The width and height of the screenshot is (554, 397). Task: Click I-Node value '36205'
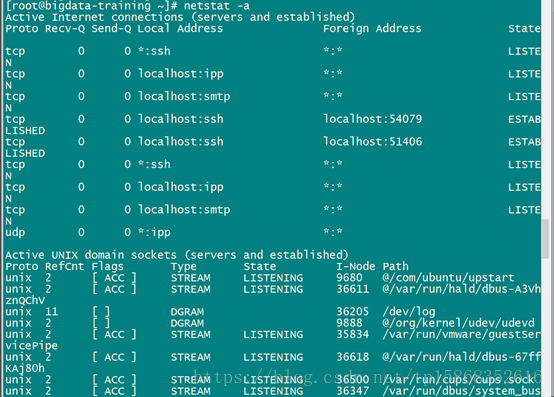tap(353, 312)
